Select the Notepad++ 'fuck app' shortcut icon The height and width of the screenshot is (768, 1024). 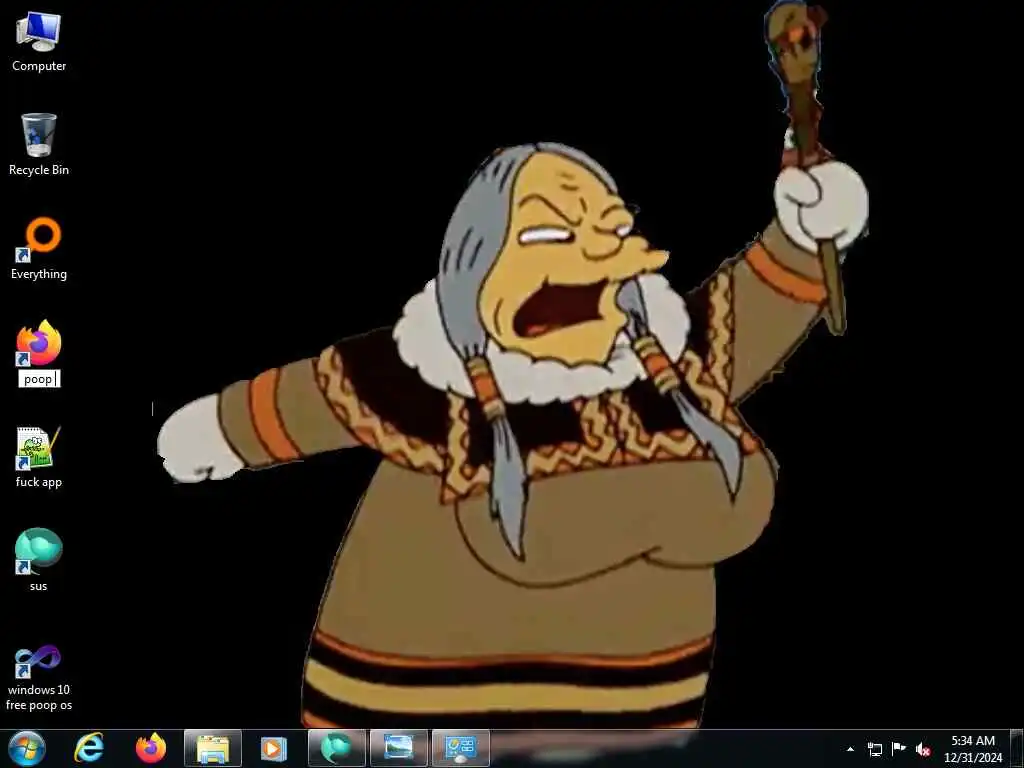[x=39, y=448]
